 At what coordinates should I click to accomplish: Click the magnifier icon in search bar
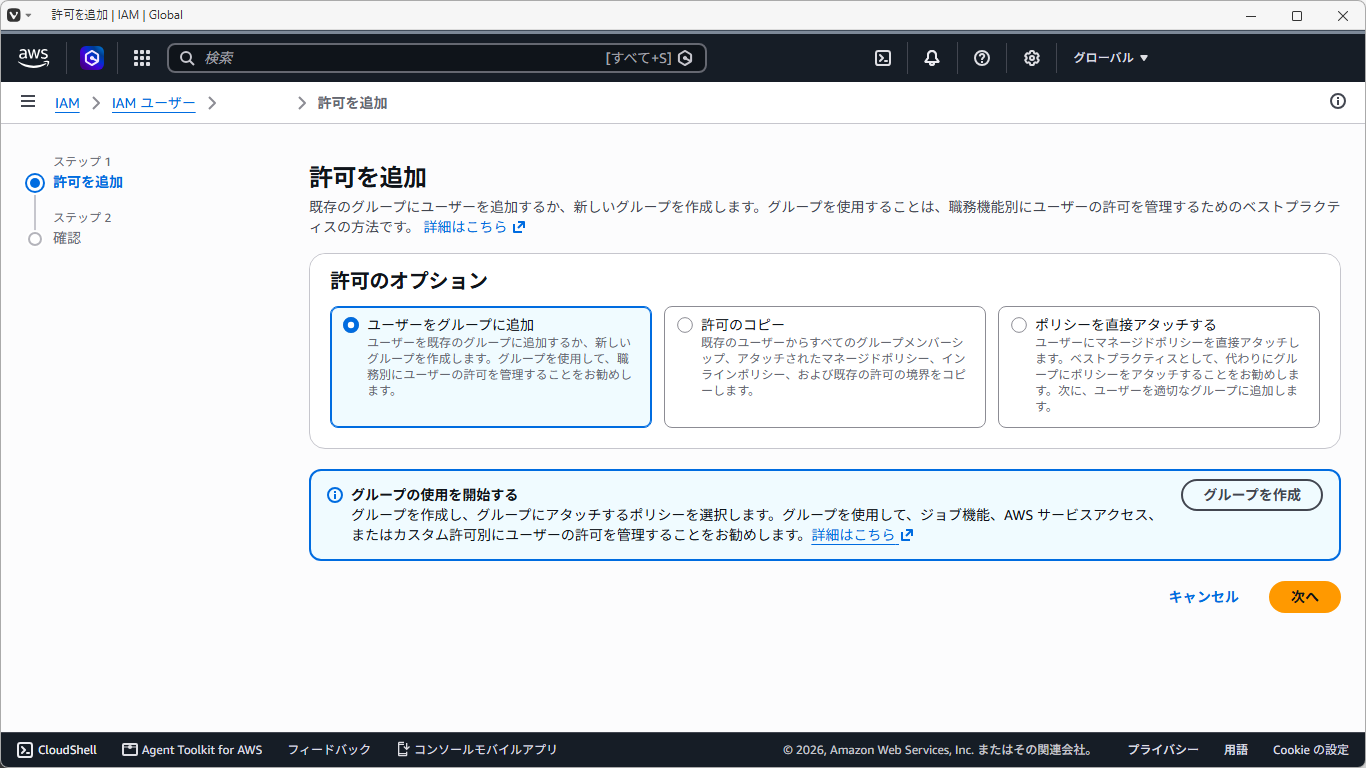point(187,58)
